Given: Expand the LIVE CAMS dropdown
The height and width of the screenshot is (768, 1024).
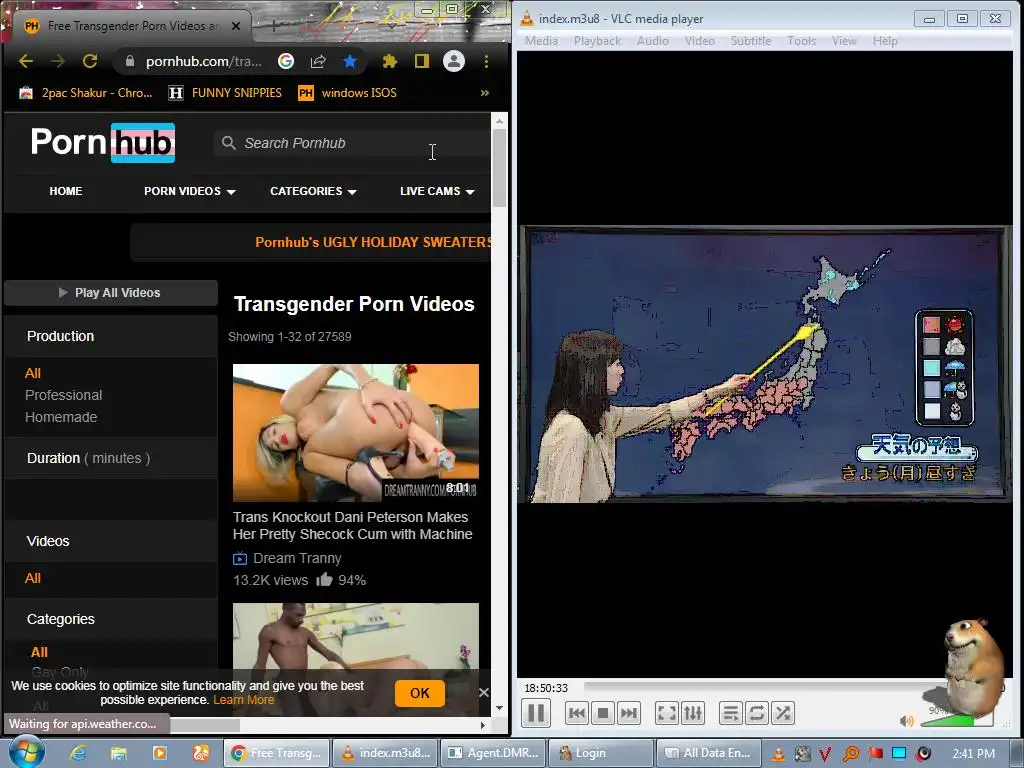Looking at the screenshot, I should click(437, 191).
